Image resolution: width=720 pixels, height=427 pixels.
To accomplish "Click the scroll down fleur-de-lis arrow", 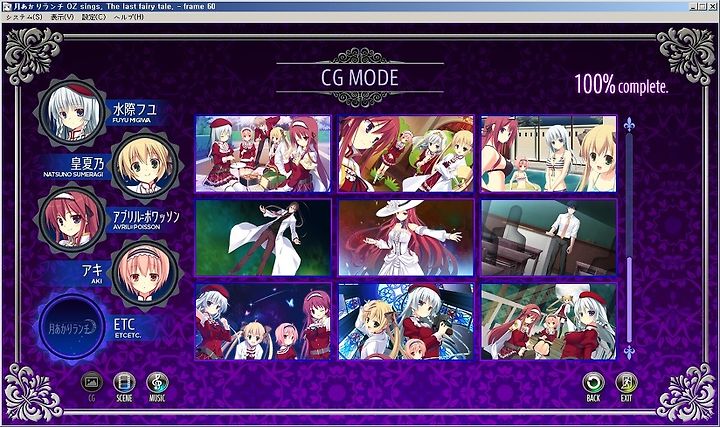I will click(x=629, y=352).
